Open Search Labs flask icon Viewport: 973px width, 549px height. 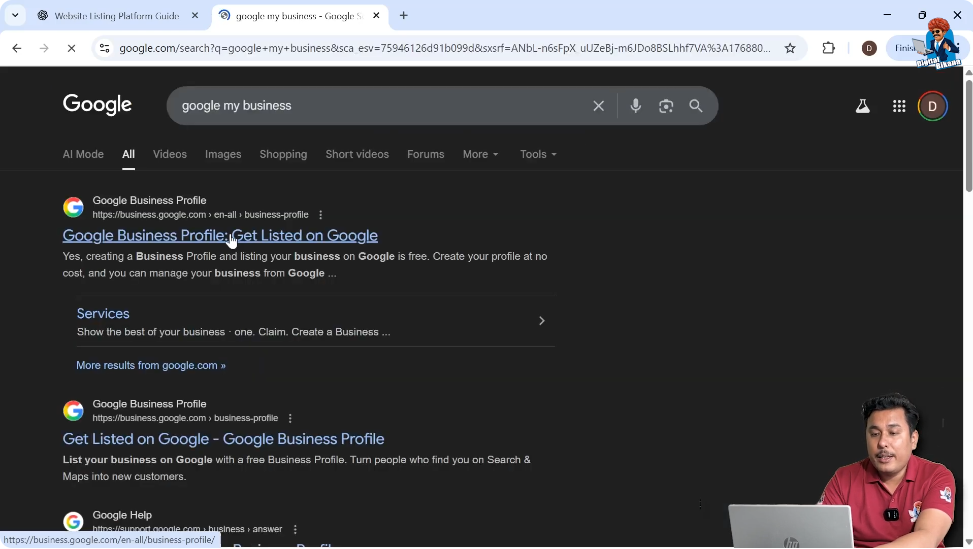[x=863, y=106]
